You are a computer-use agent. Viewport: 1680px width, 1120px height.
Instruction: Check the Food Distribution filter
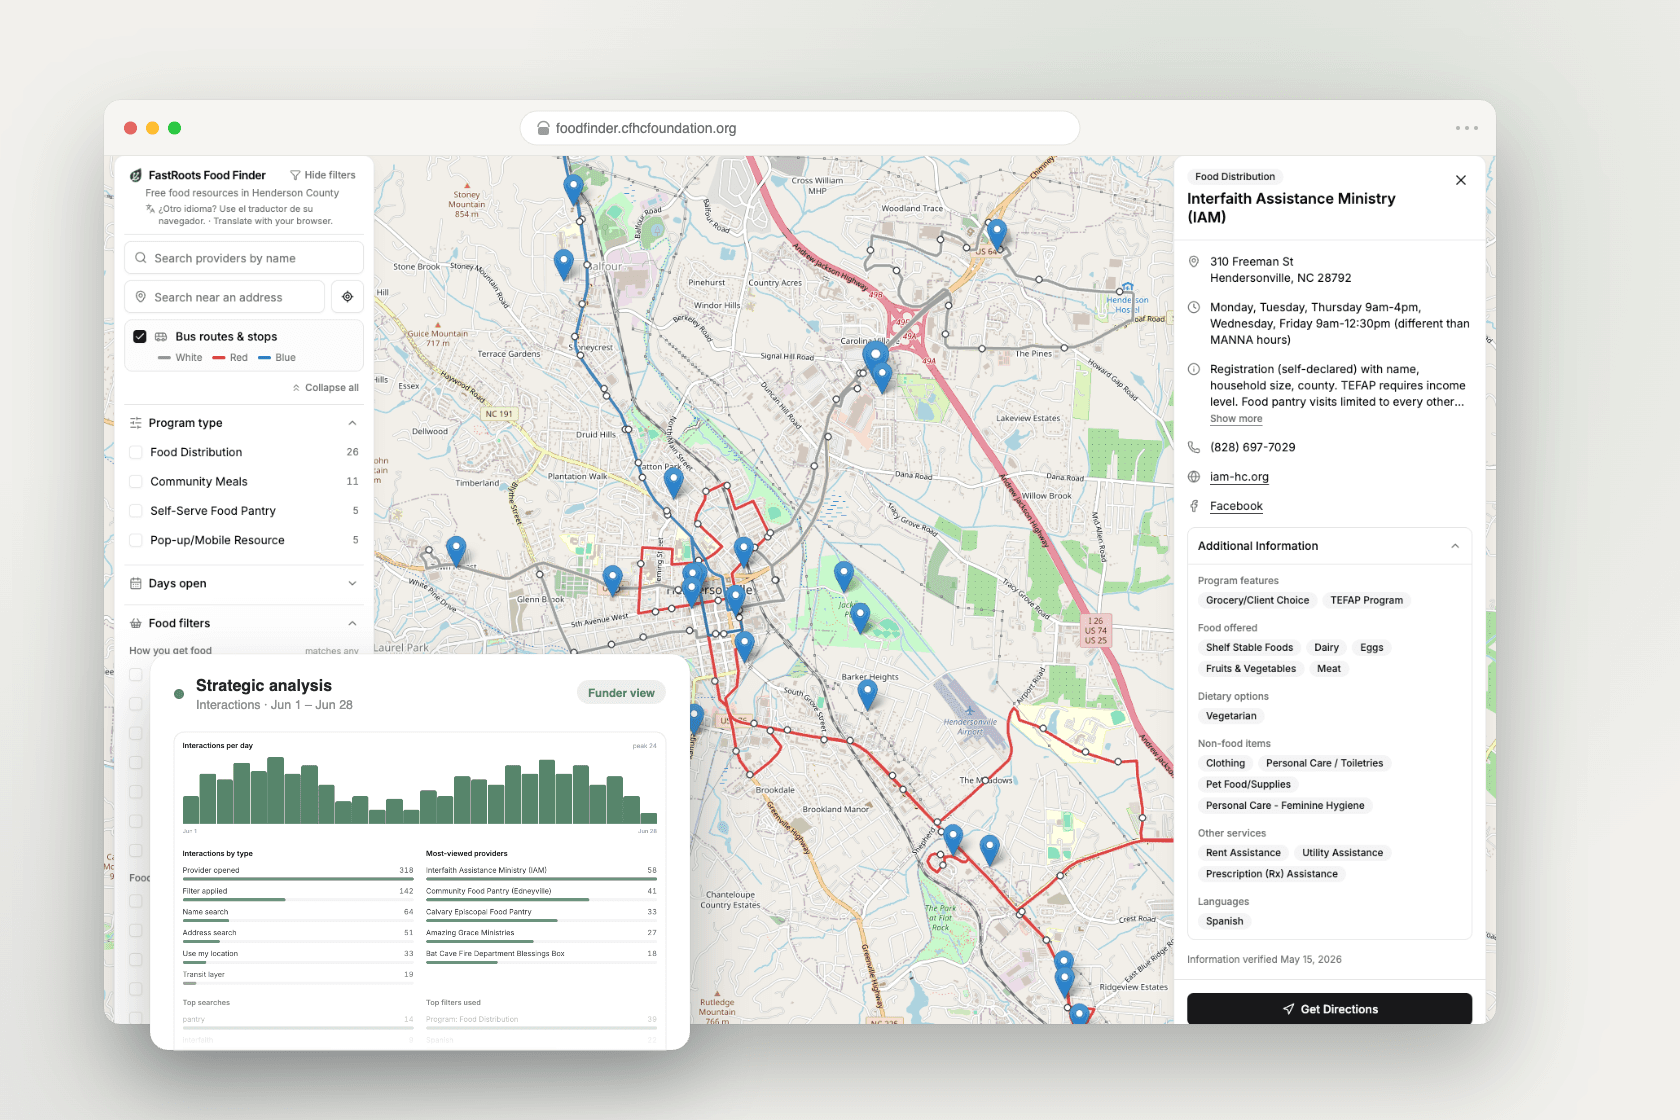[136, 452]
